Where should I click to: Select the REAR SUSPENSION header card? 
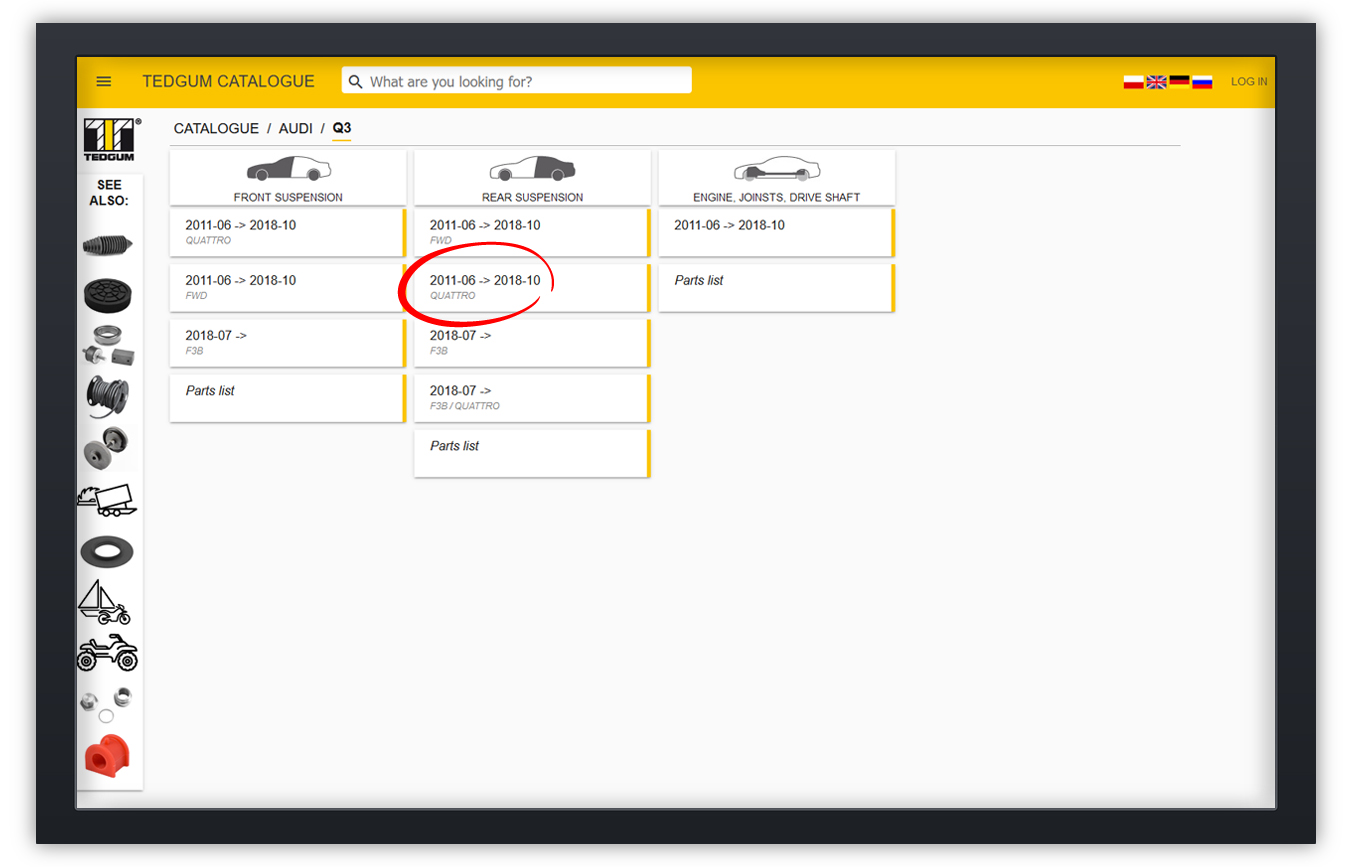[532, 178]
